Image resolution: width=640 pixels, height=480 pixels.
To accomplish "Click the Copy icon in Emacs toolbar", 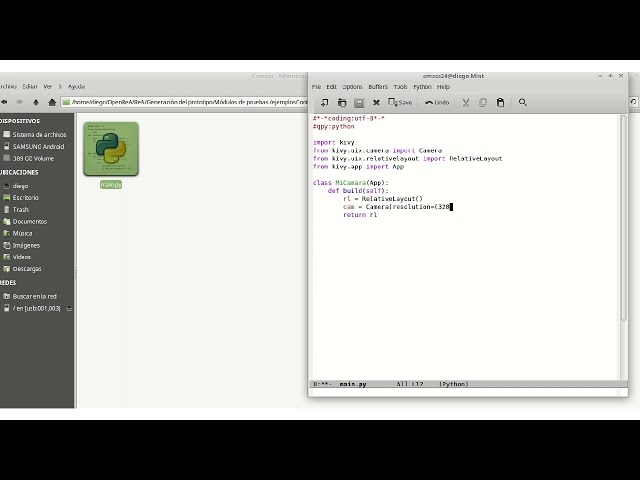I will tap(483, 102).
